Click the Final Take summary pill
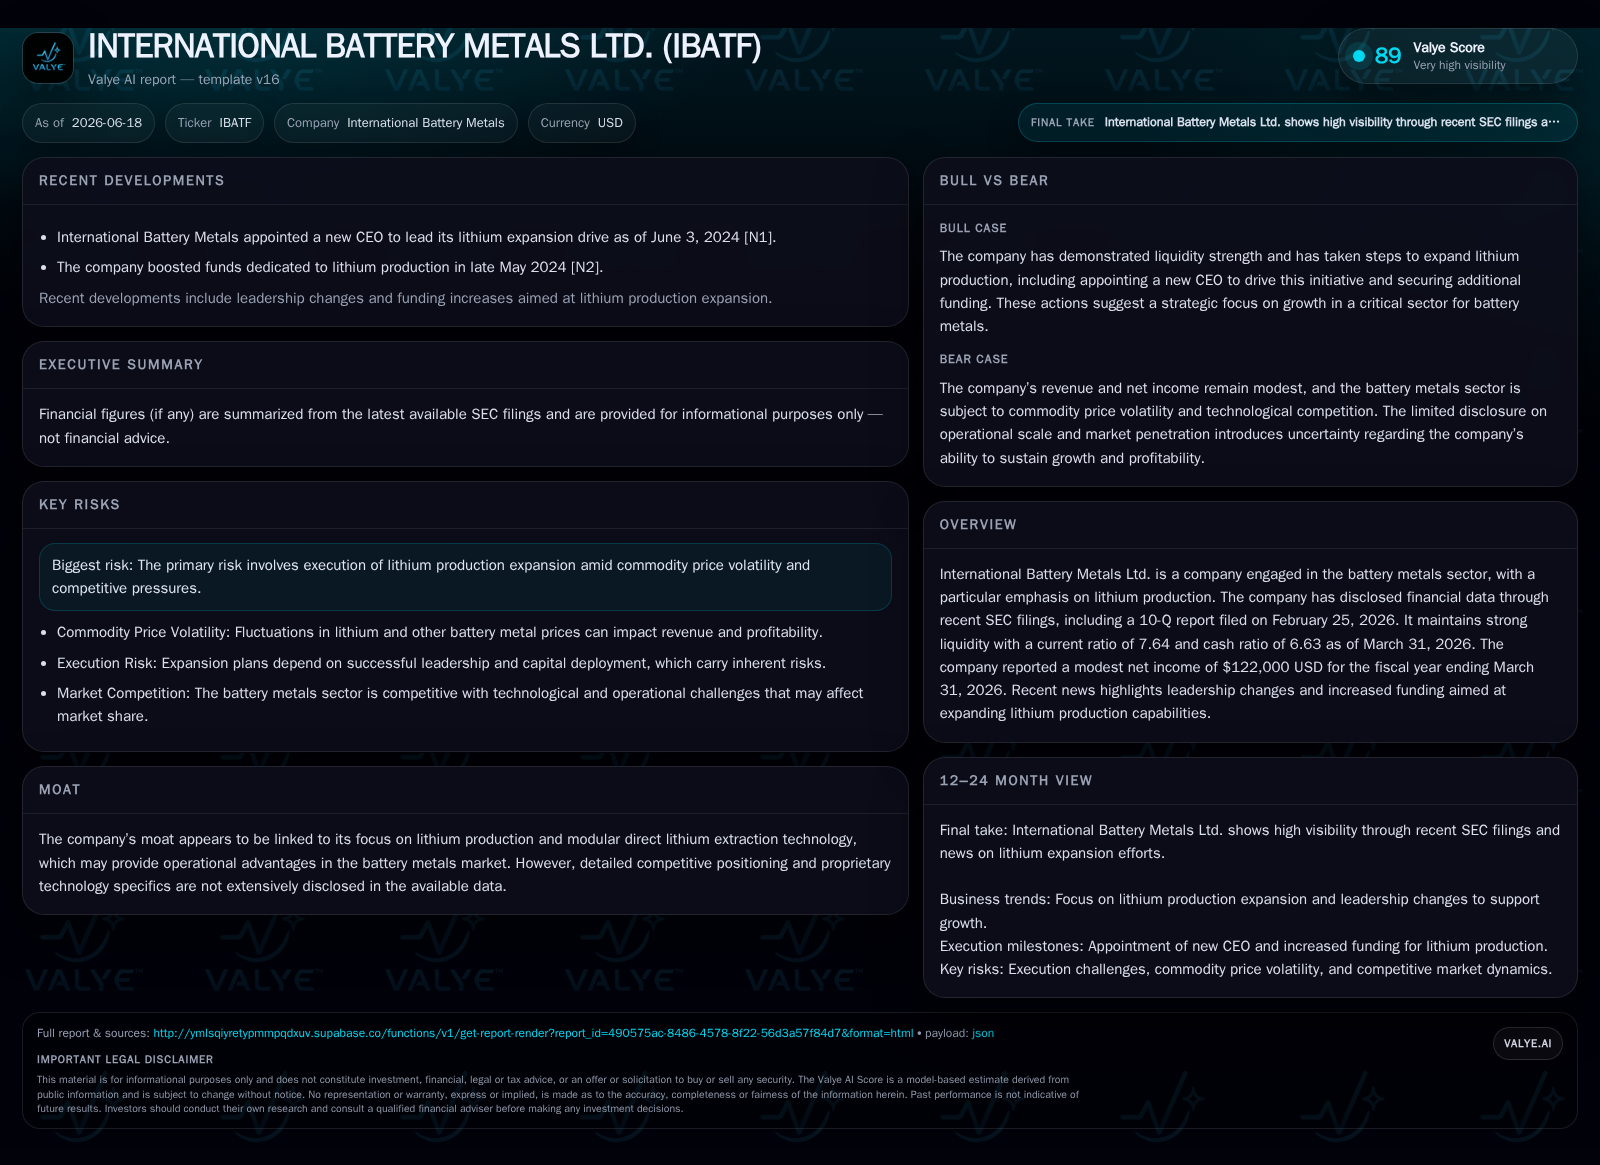This screenshot has height=1165, width=1600. point(1297,122)
